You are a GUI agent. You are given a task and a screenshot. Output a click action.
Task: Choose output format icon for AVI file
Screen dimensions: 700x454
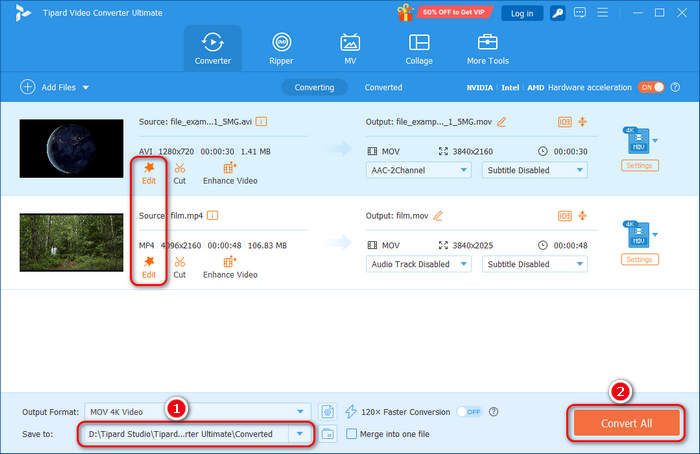tap(639, 141)
